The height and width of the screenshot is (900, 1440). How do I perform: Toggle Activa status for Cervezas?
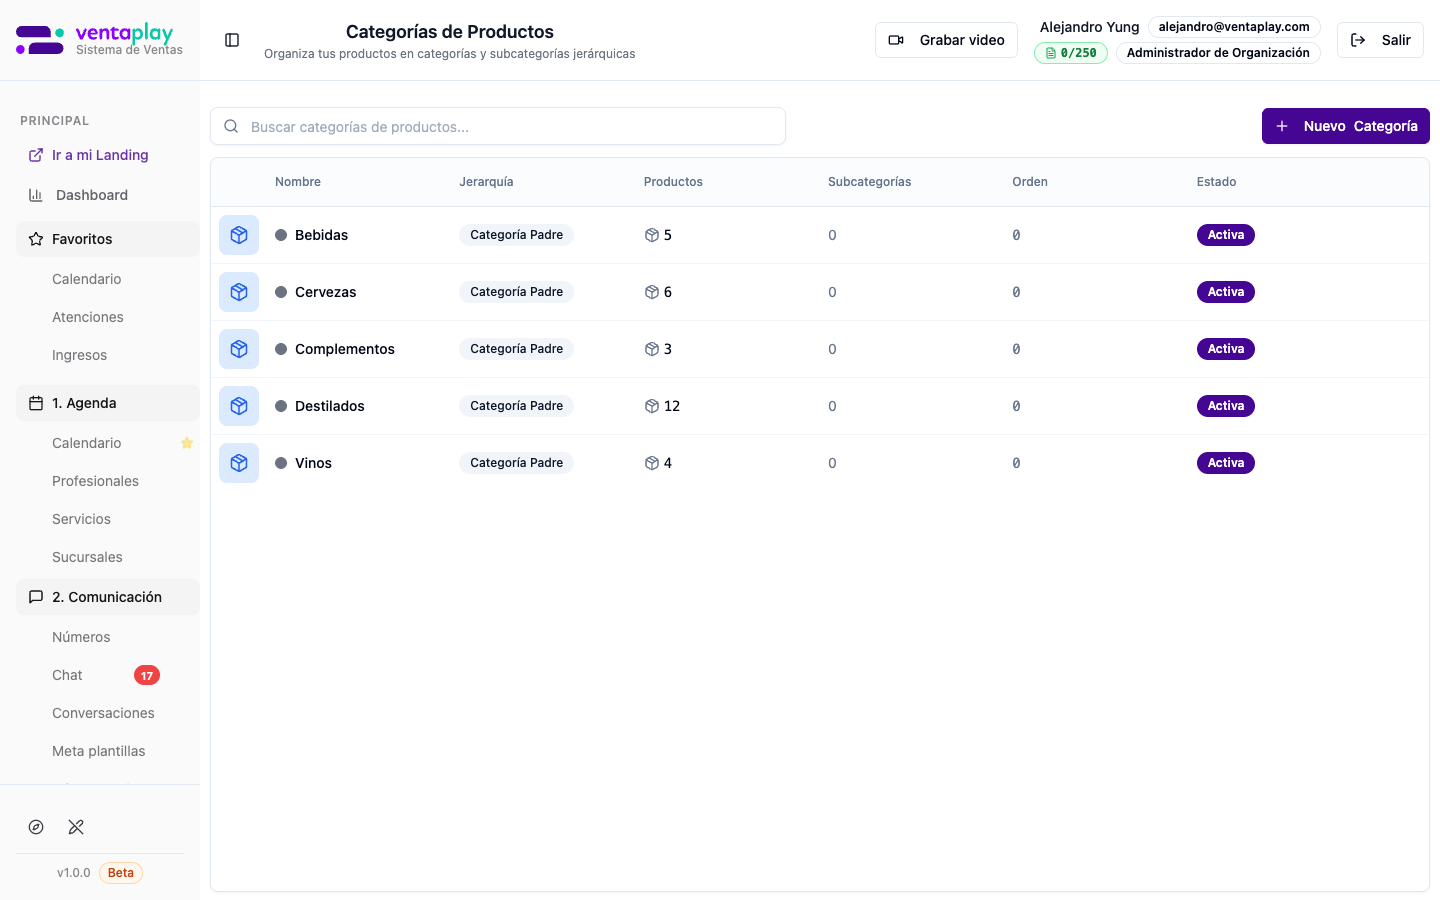pos(1225,292)
